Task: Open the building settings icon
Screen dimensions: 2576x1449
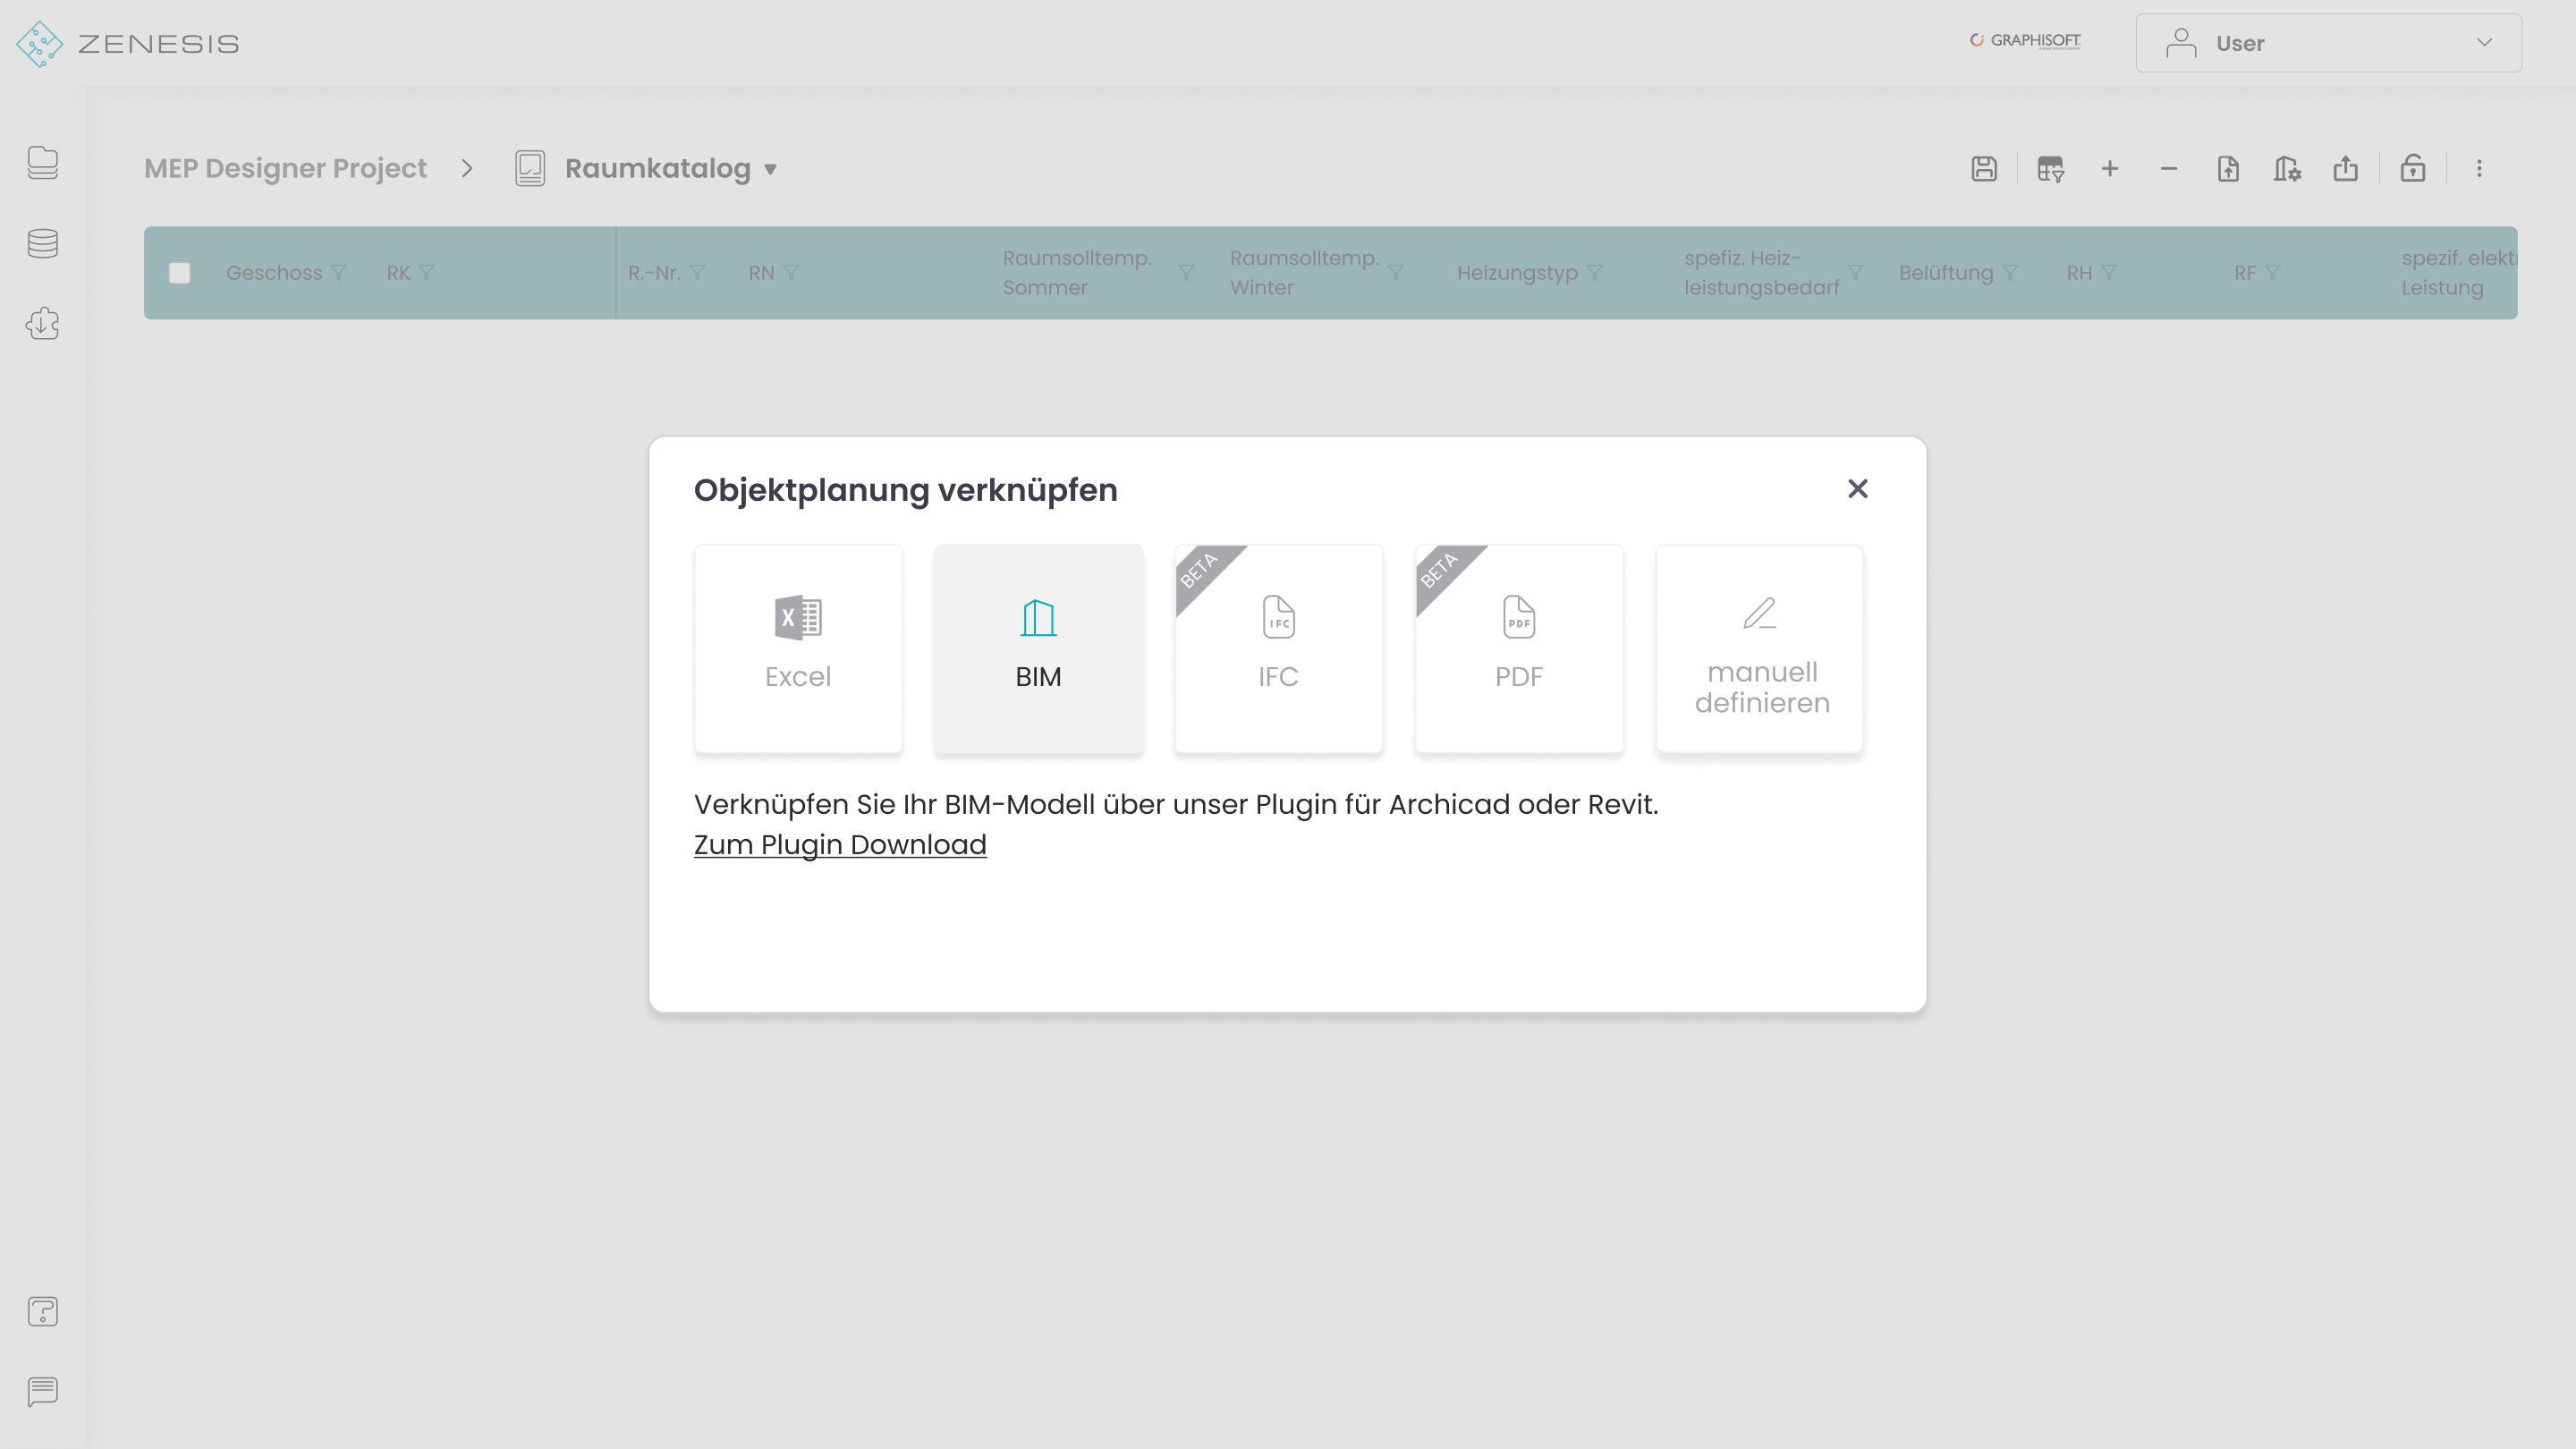Action: click(2287, 169)
